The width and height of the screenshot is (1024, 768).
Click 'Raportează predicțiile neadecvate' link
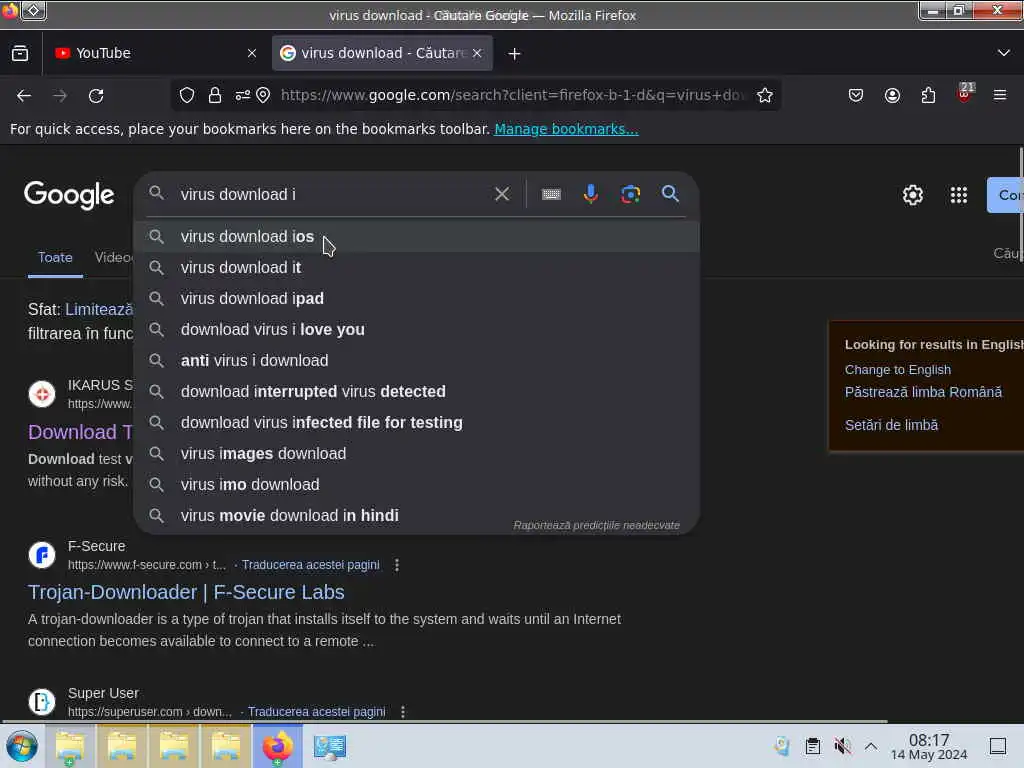596,525
